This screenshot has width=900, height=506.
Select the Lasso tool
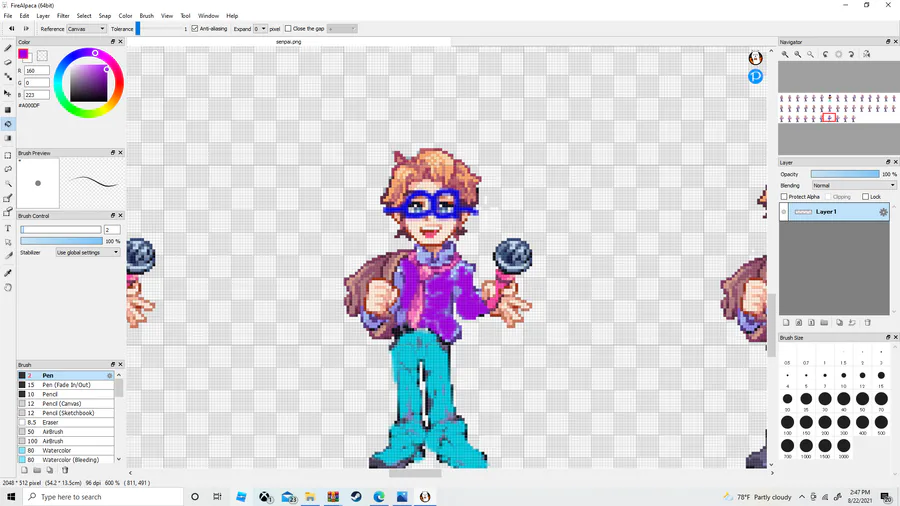(8, 169)
